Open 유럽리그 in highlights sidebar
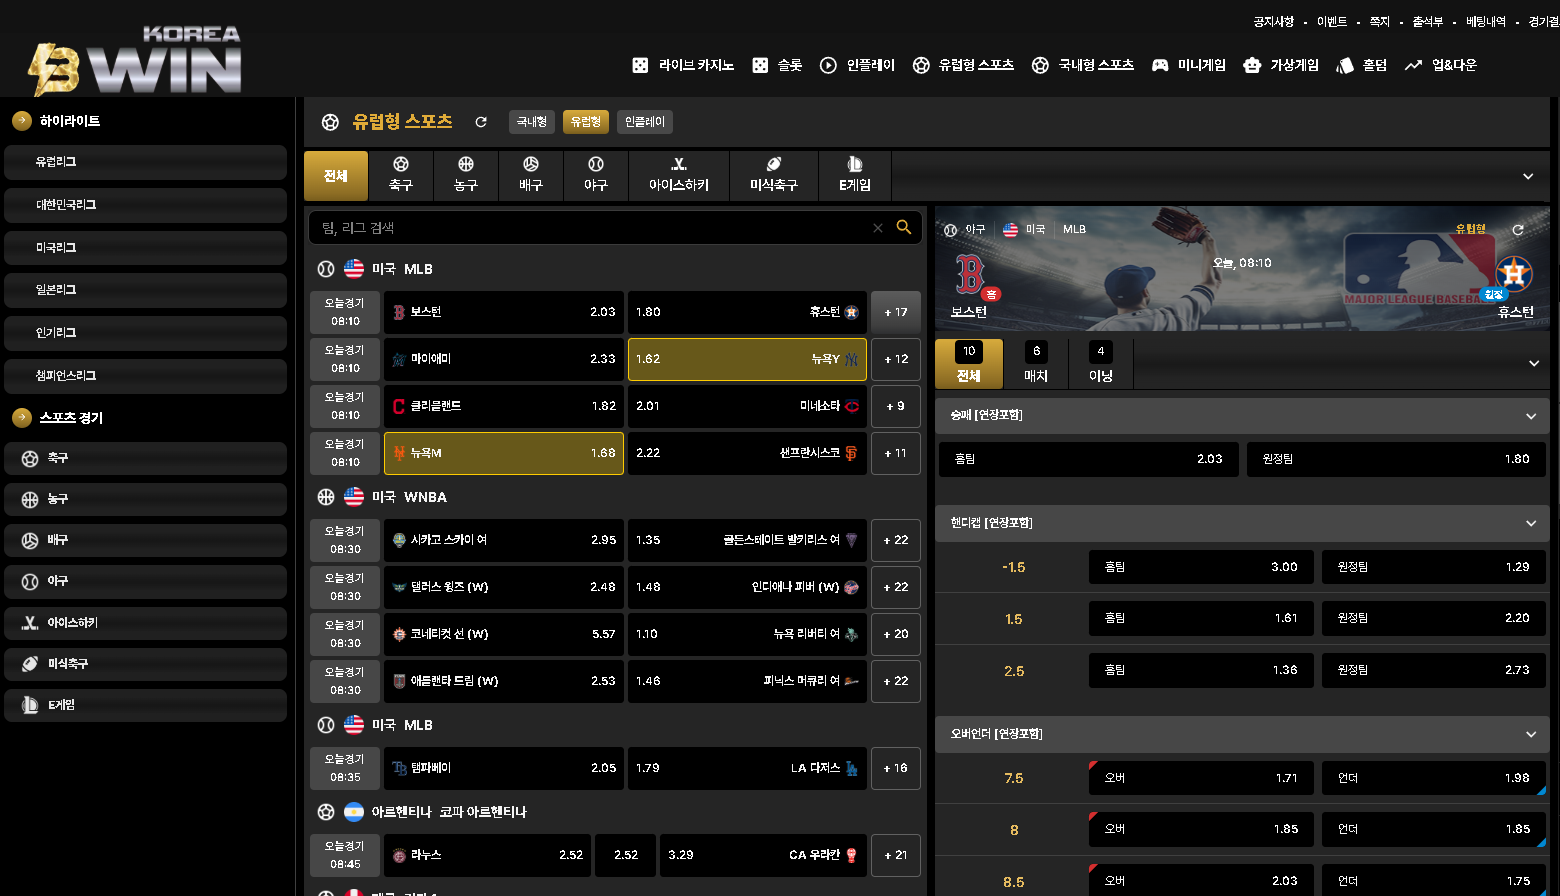Viewport: 1560px width, 896px height. [145, 162]
